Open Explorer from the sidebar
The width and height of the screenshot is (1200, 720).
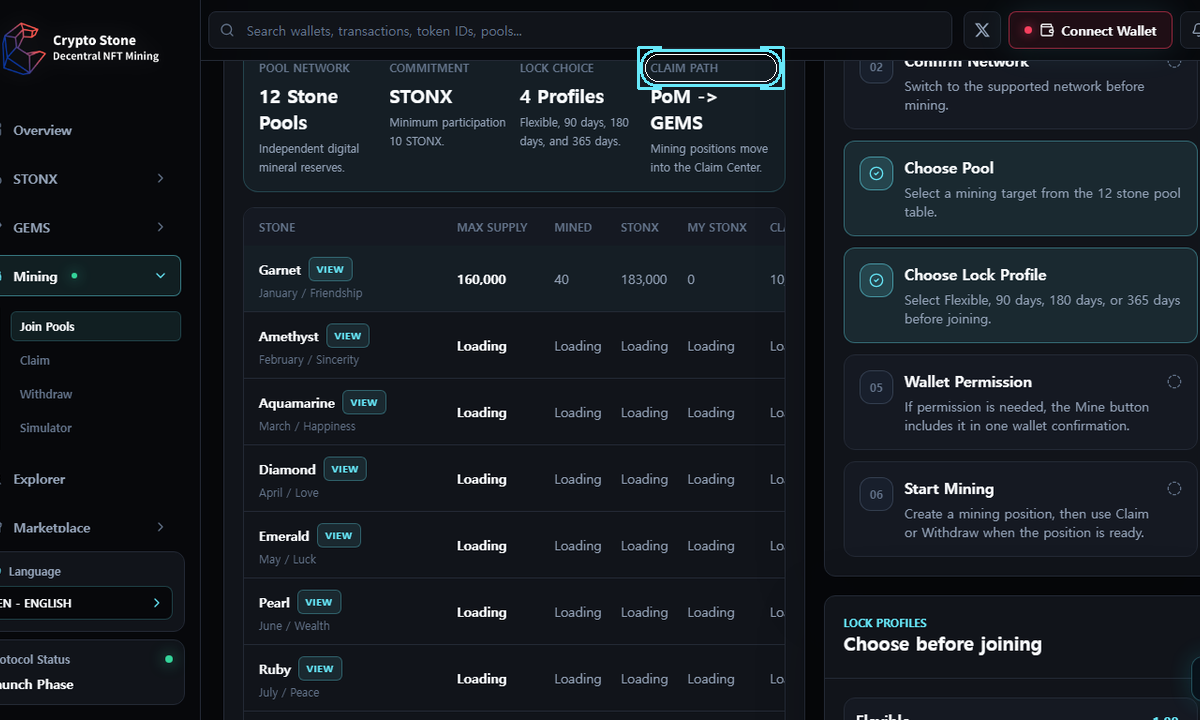[39, 480]
